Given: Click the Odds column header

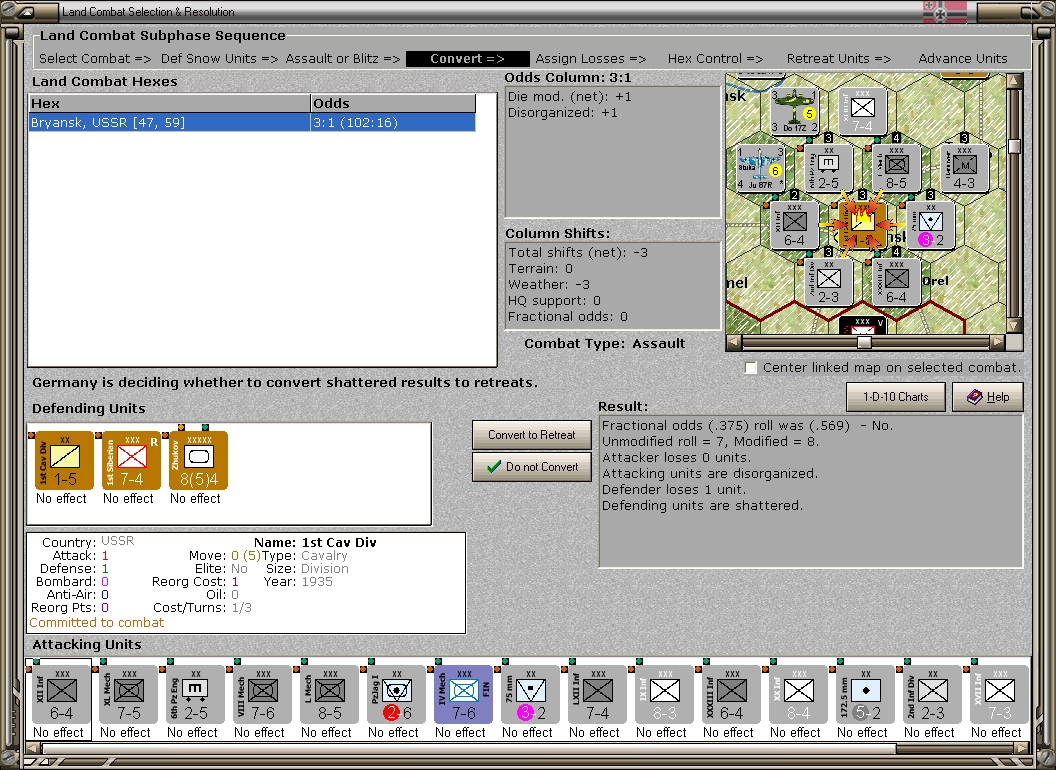Looking at the screenshot, I should pyautogui.click(x=393, y=103).
